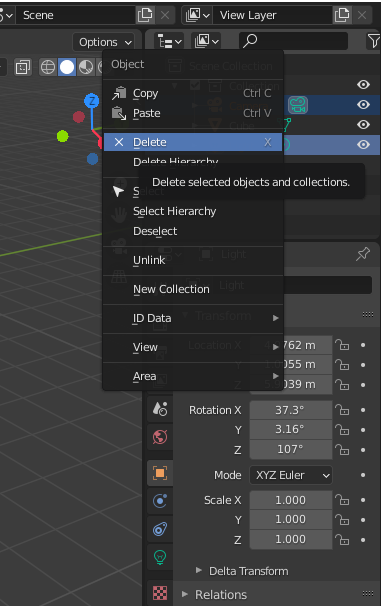The width and height of the screenshot is (381, 606).
Task: Click the red negative X gizmo dot
Action: (x=79, y=117)
